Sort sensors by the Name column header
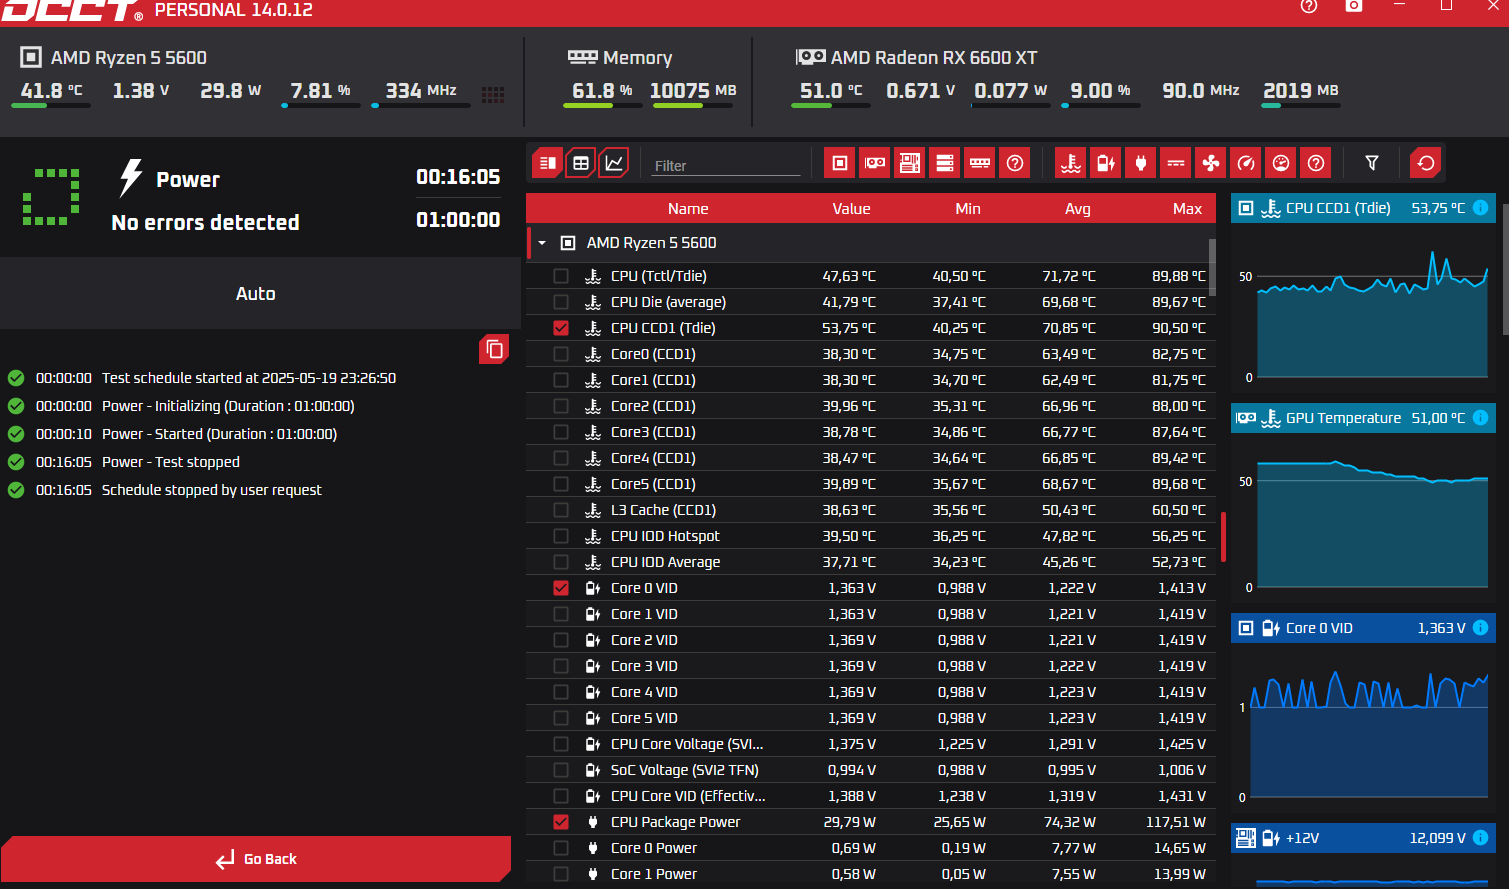The height and width of the screenshot is (889, 1509). click(x=688, y=209)
